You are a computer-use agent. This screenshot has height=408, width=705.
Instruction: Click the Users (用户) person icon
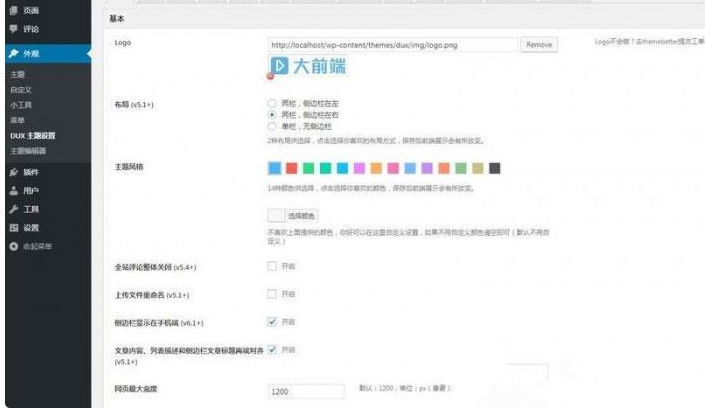point(13,190)
